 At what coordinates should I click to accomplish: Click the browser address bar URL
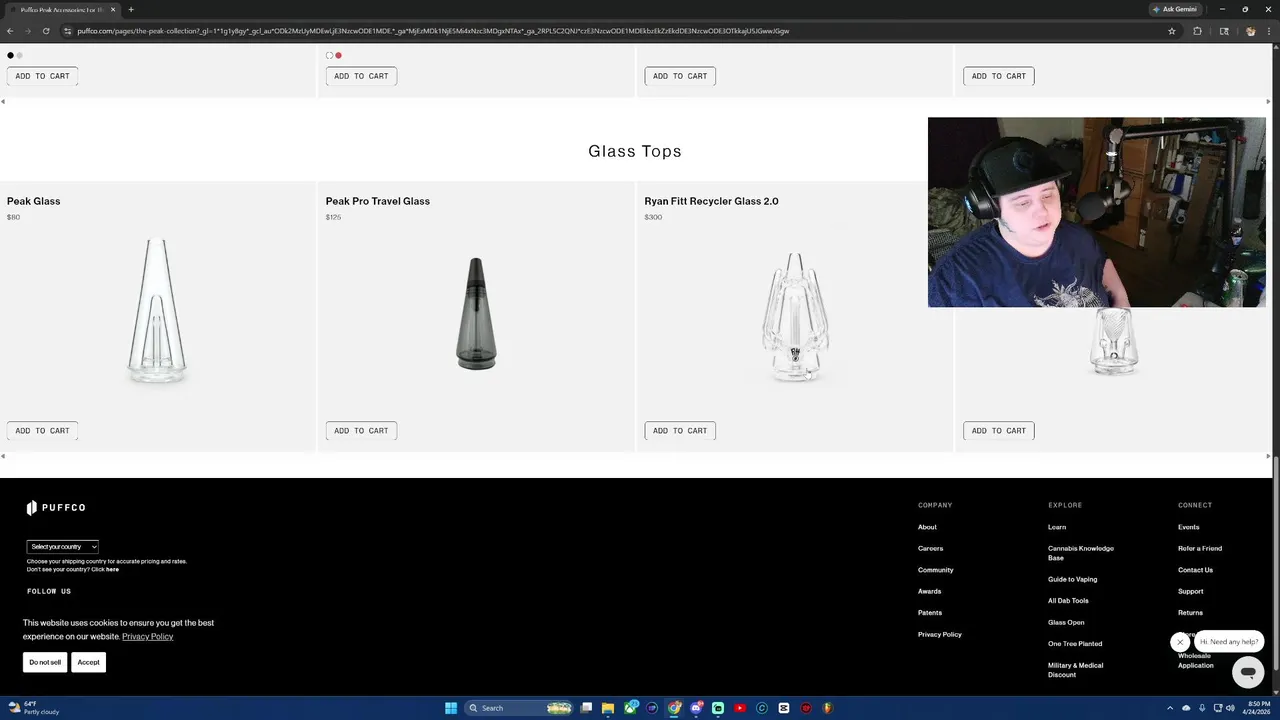coord(433,31)
